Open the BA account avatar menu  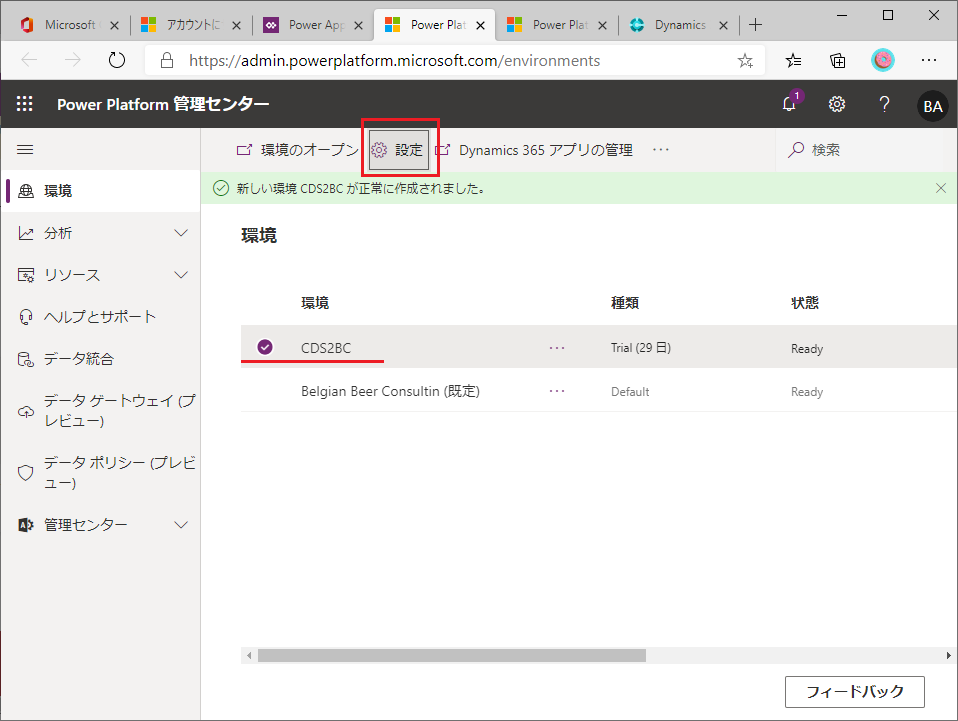pos(932,106)
